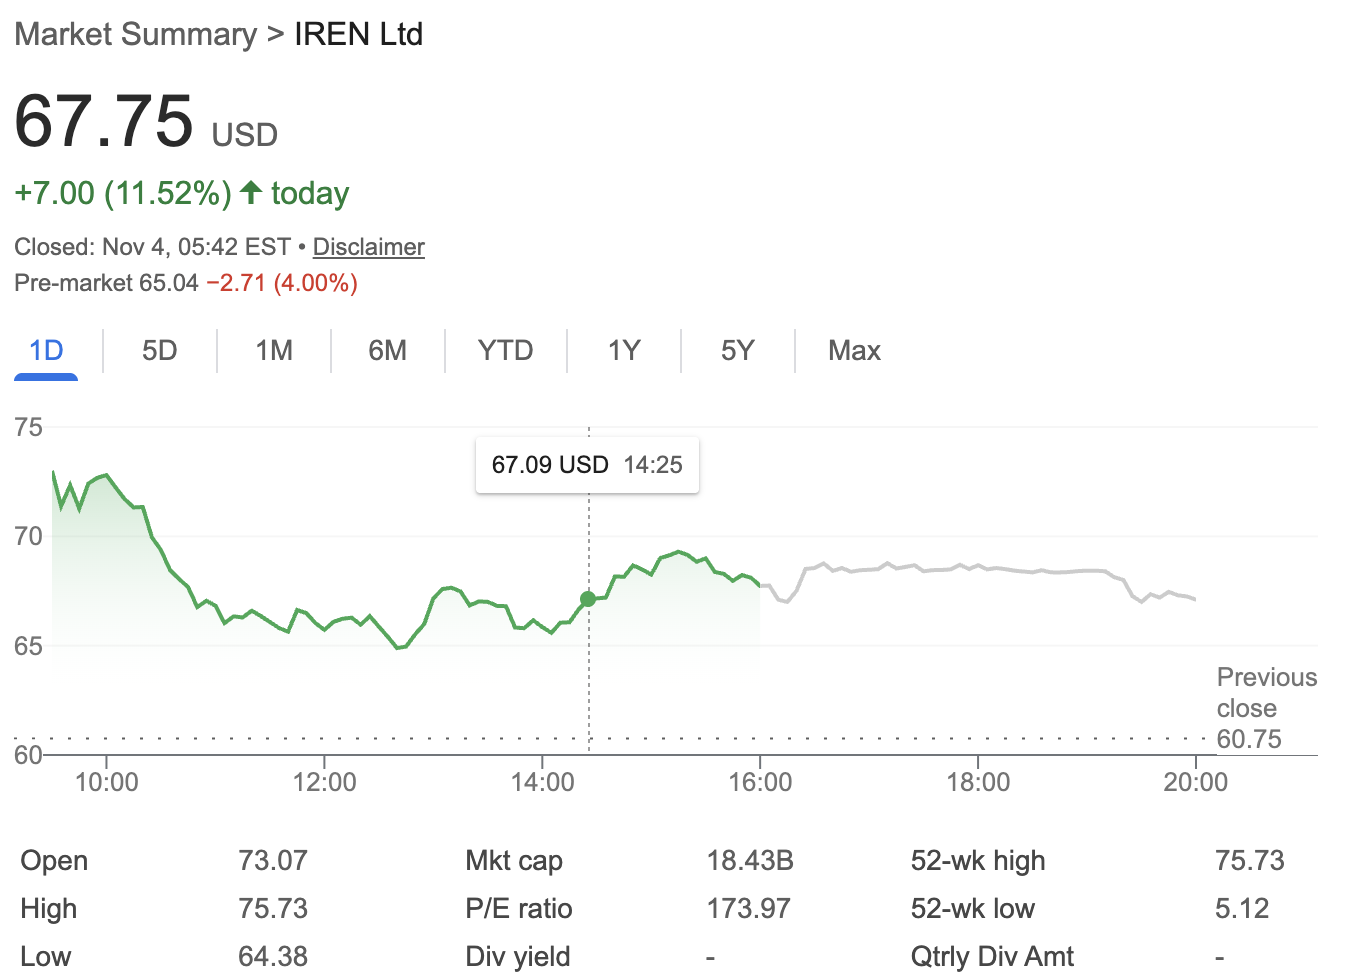View the 5Y chart range
Viewport: 1372px width, 980px height.
pos(738,351)
